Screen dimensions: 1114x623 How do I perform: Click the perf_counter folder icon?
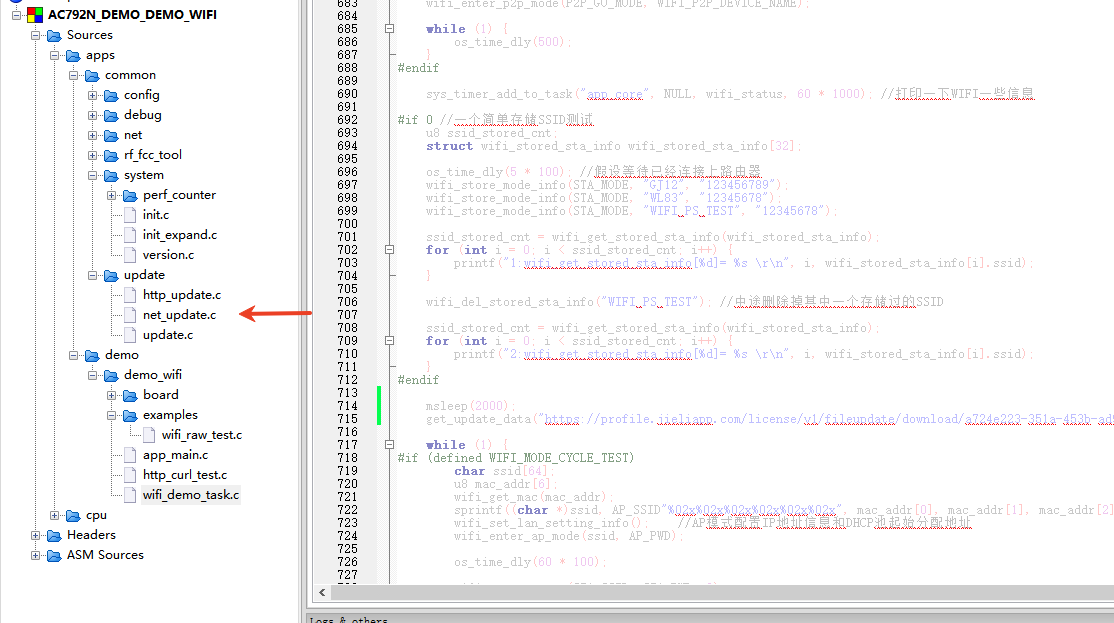(131, 195)
